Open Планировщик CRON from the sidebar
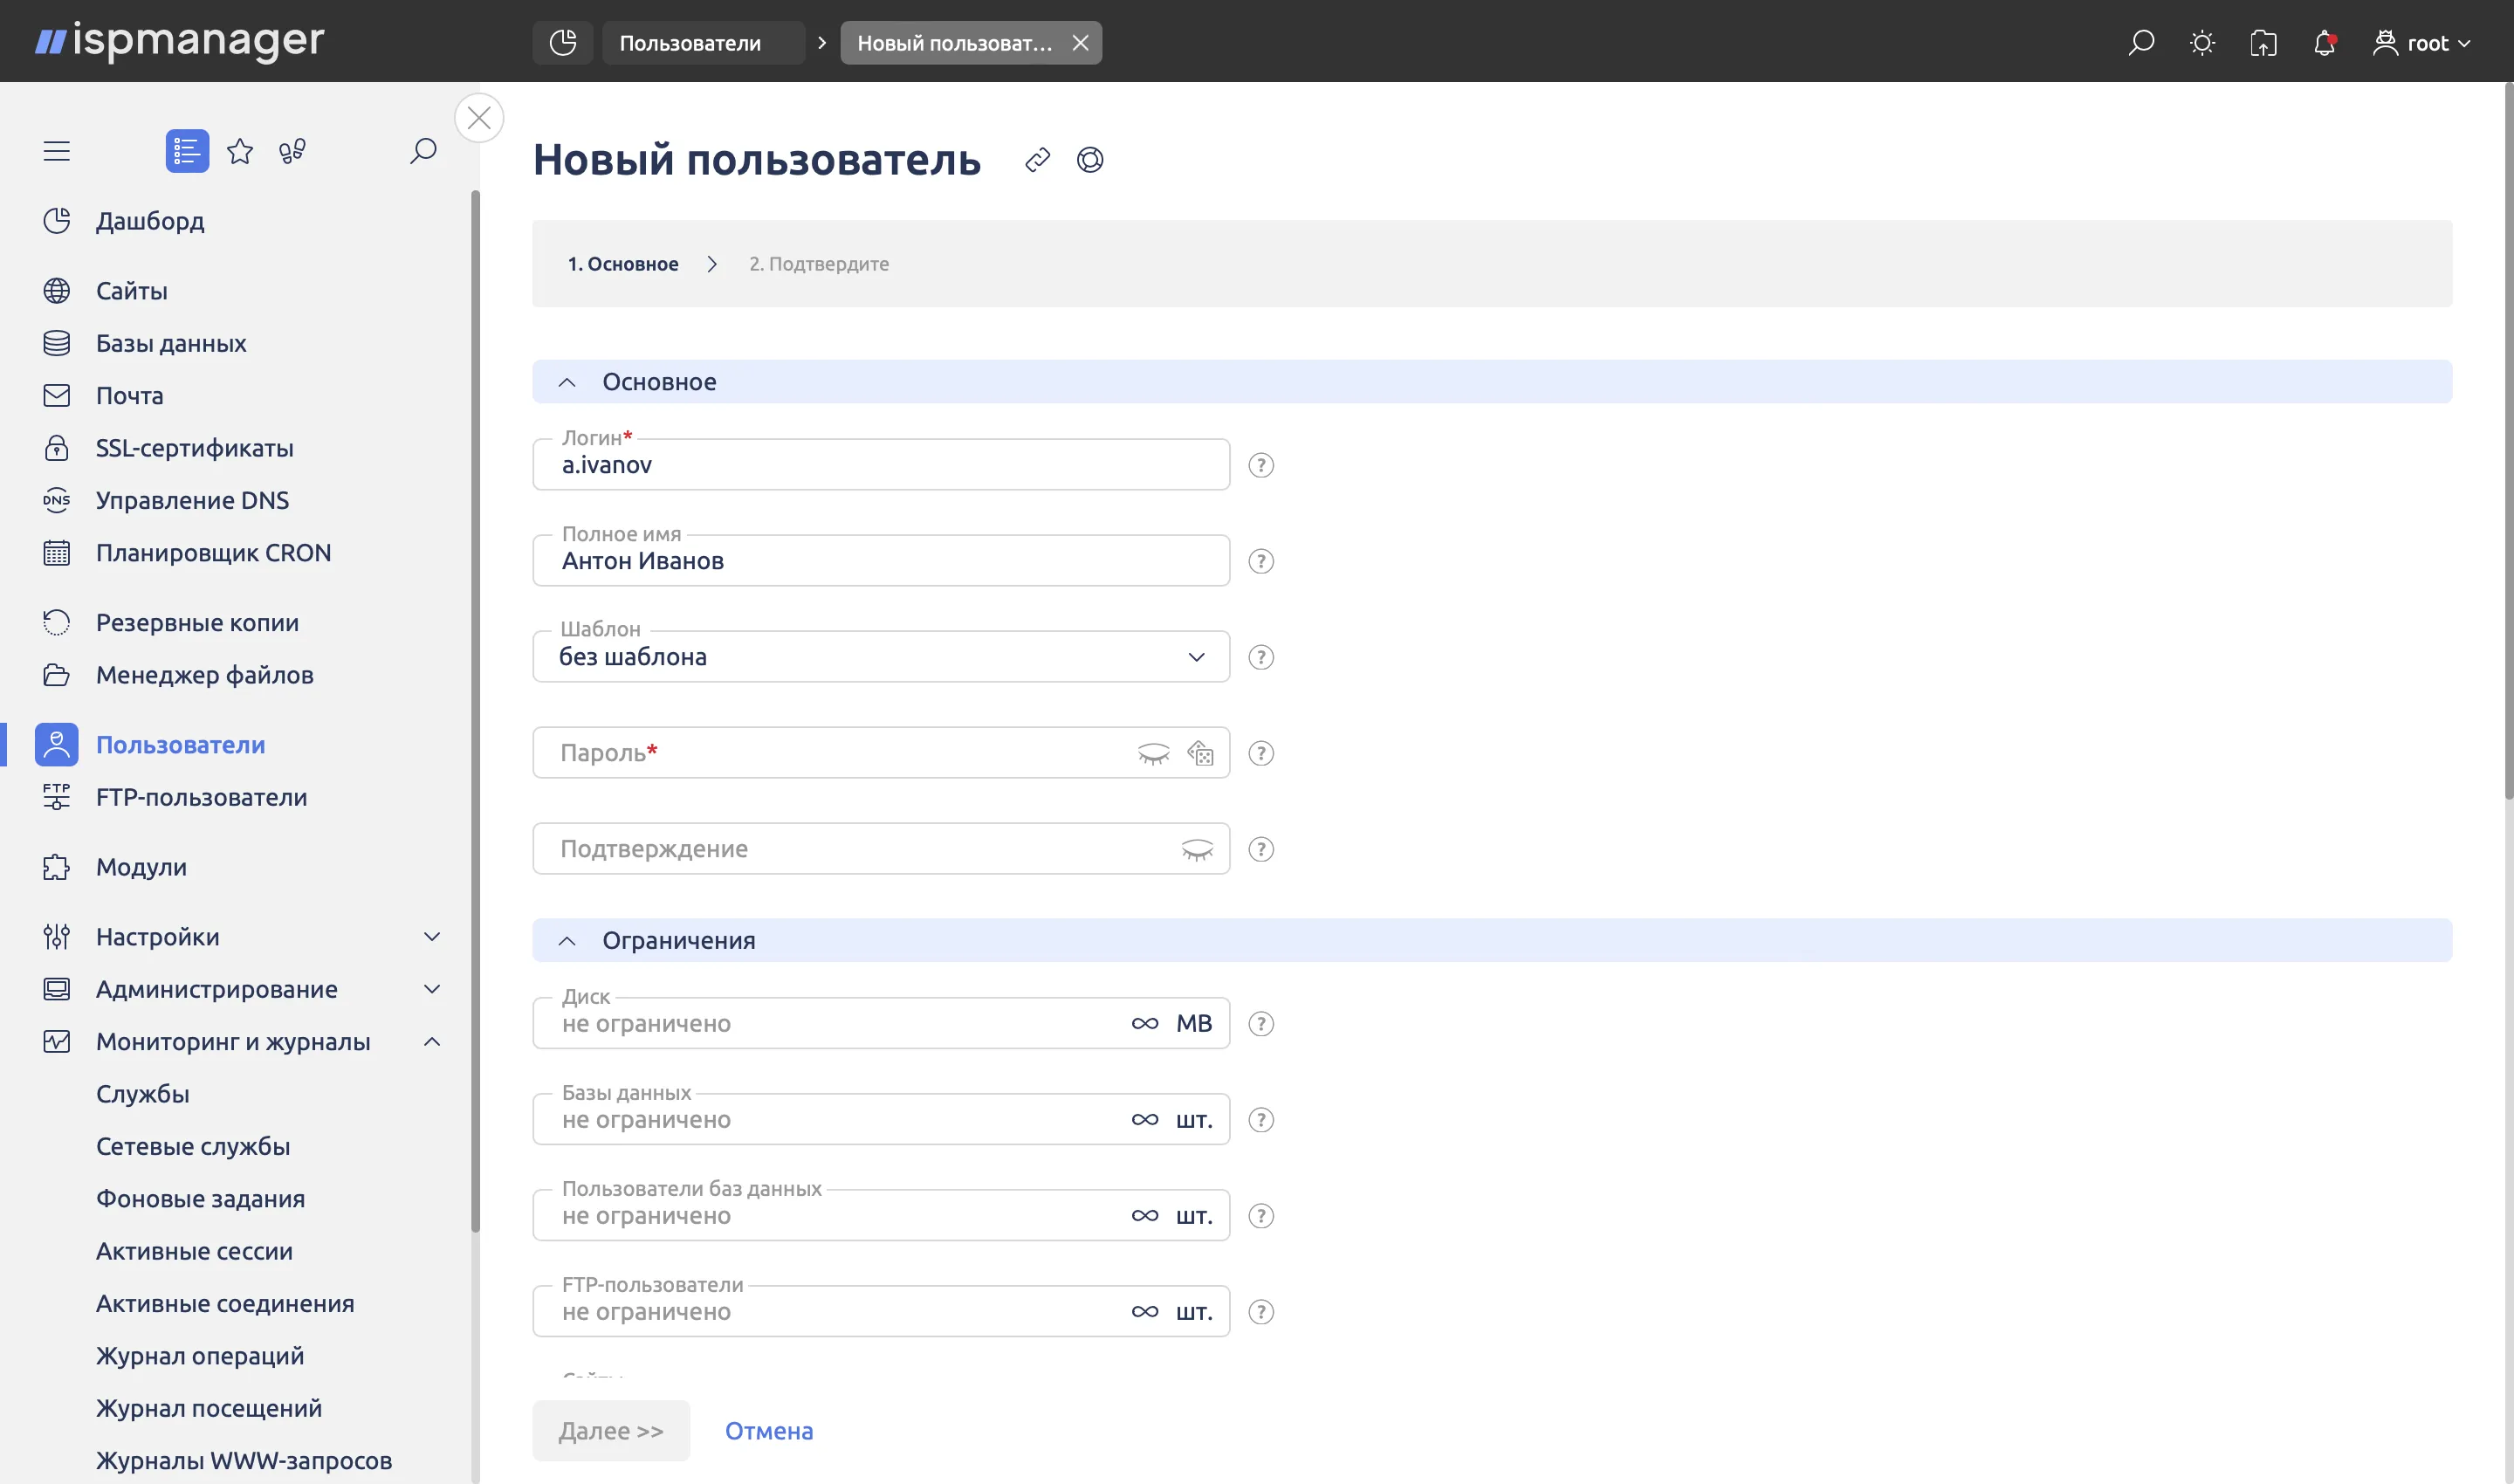The height and width of the screenshot is (1484, 2514). pos(213,552)
